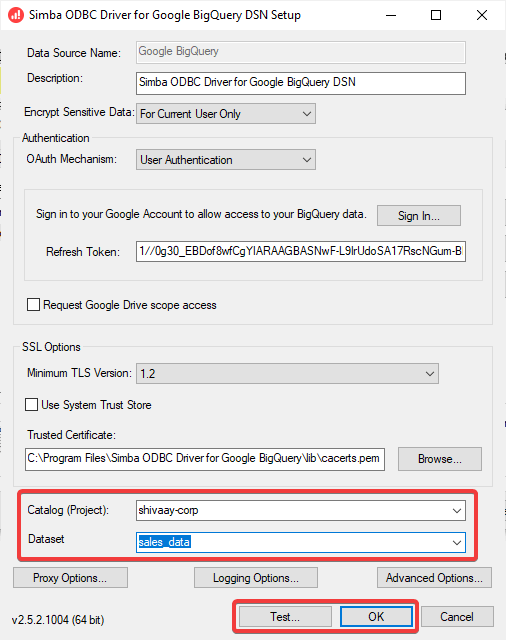This screenshot has height=640, width=506.
Task: Enable Request Google Drive scope access checkbox
Action: 33,304
